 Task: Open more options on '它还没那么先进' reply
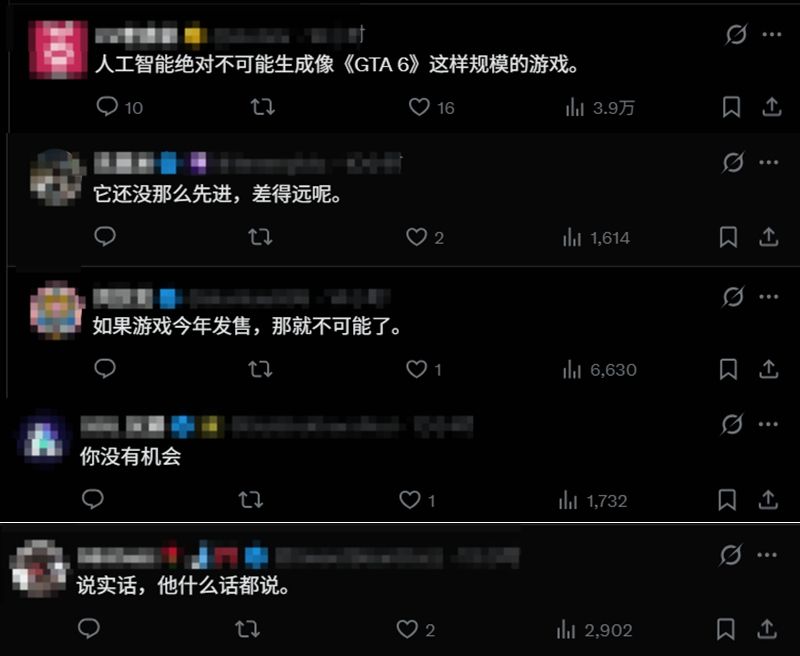768,163
